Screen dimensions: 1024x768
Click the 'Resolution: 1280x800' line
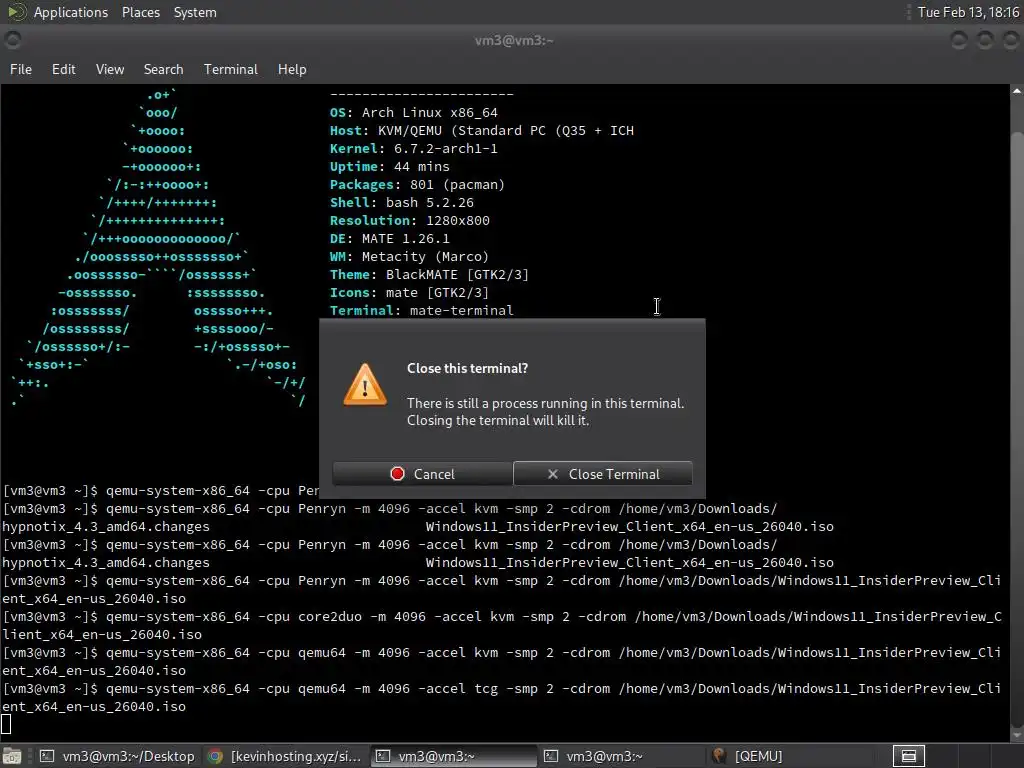pos(409,221)
